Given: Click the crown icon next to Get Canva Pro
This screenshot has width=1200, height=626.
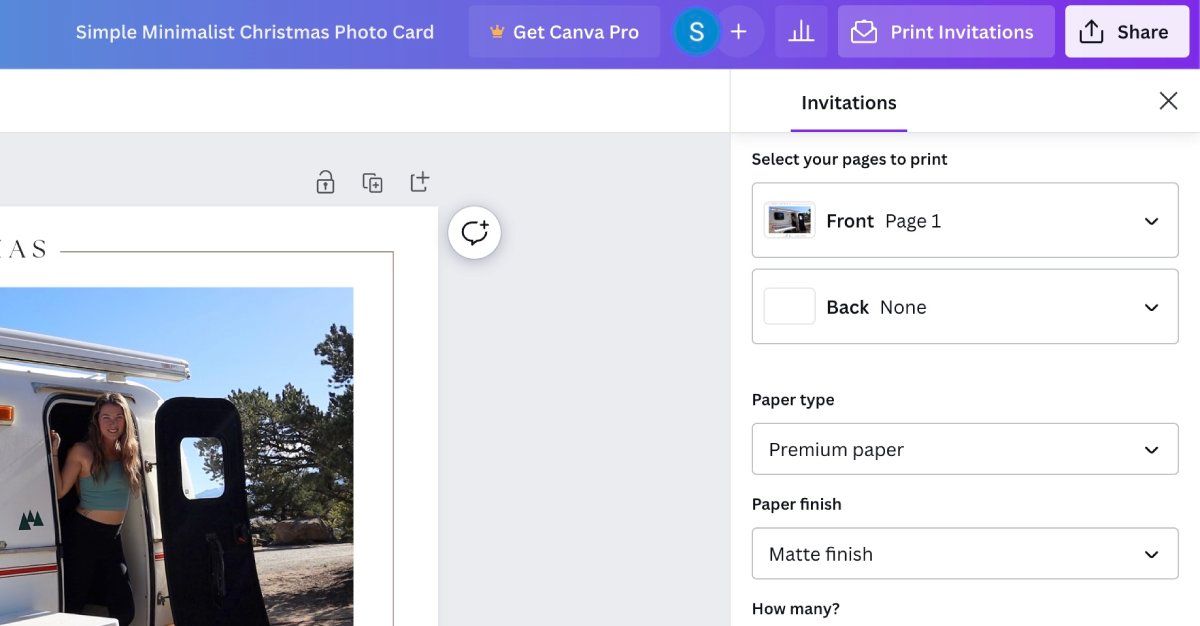Looking at the screenshot, I should click(x=497, y=31).
